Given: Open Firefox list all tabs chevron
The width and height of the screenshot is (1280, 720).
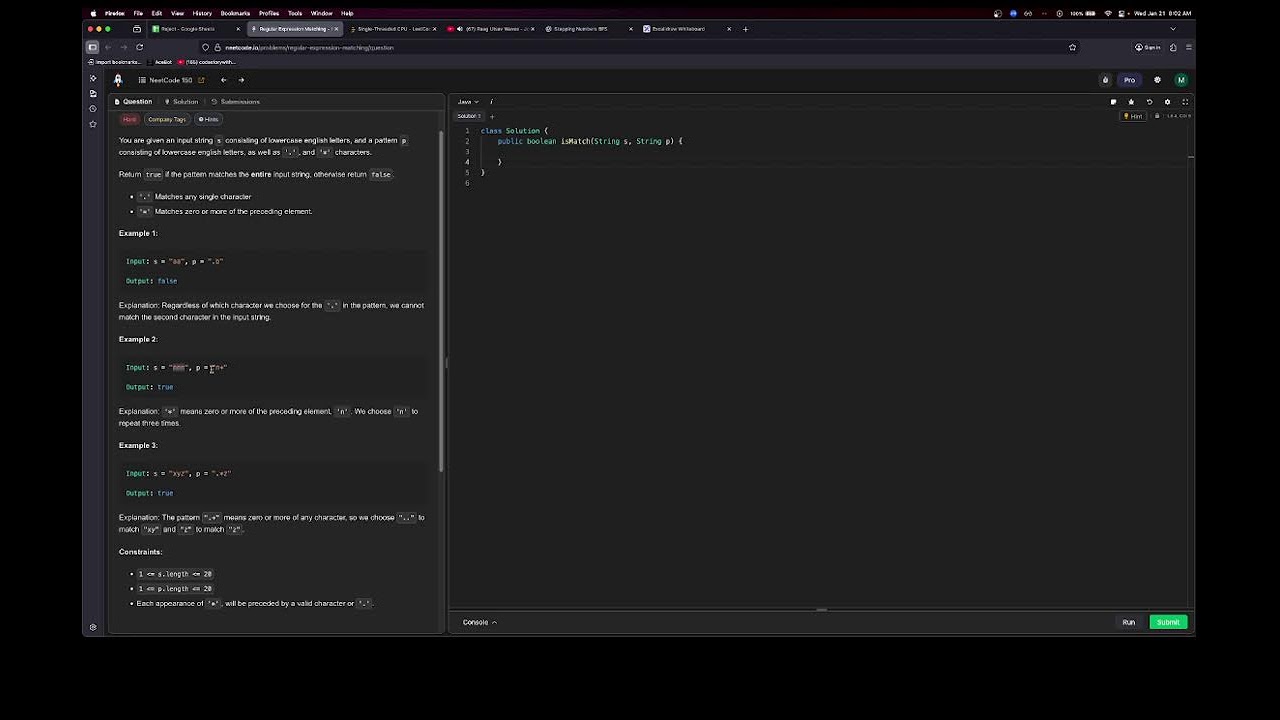Looking at the screenshot, I should (1173, 29).
